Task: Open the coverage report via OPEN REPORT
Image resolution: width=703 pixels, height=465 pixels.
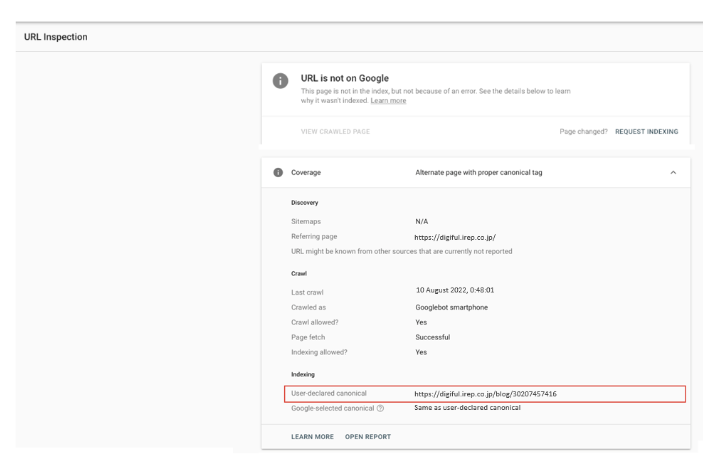Action: (x=368, y=437)
